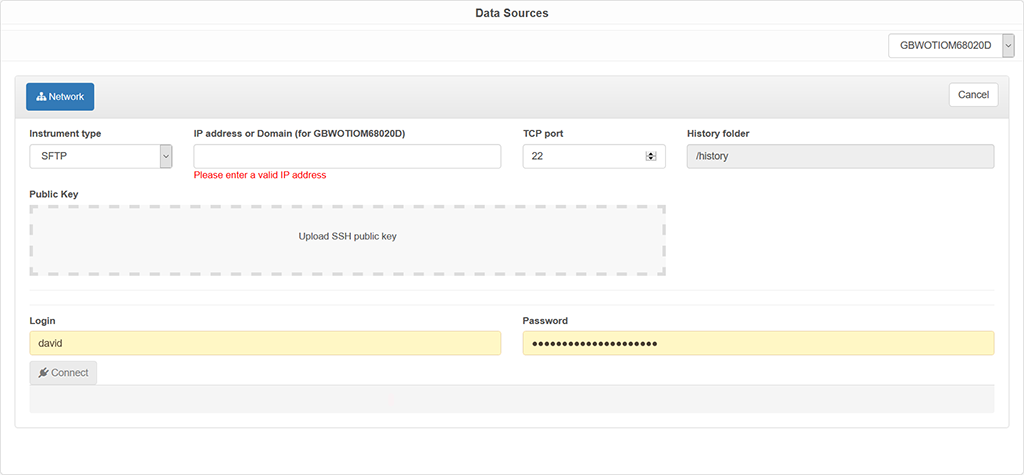The width and height of the screenshot is (1024, 475).
Task: Focus the IP address or Domain field
Action: click(x=347, y=156)
